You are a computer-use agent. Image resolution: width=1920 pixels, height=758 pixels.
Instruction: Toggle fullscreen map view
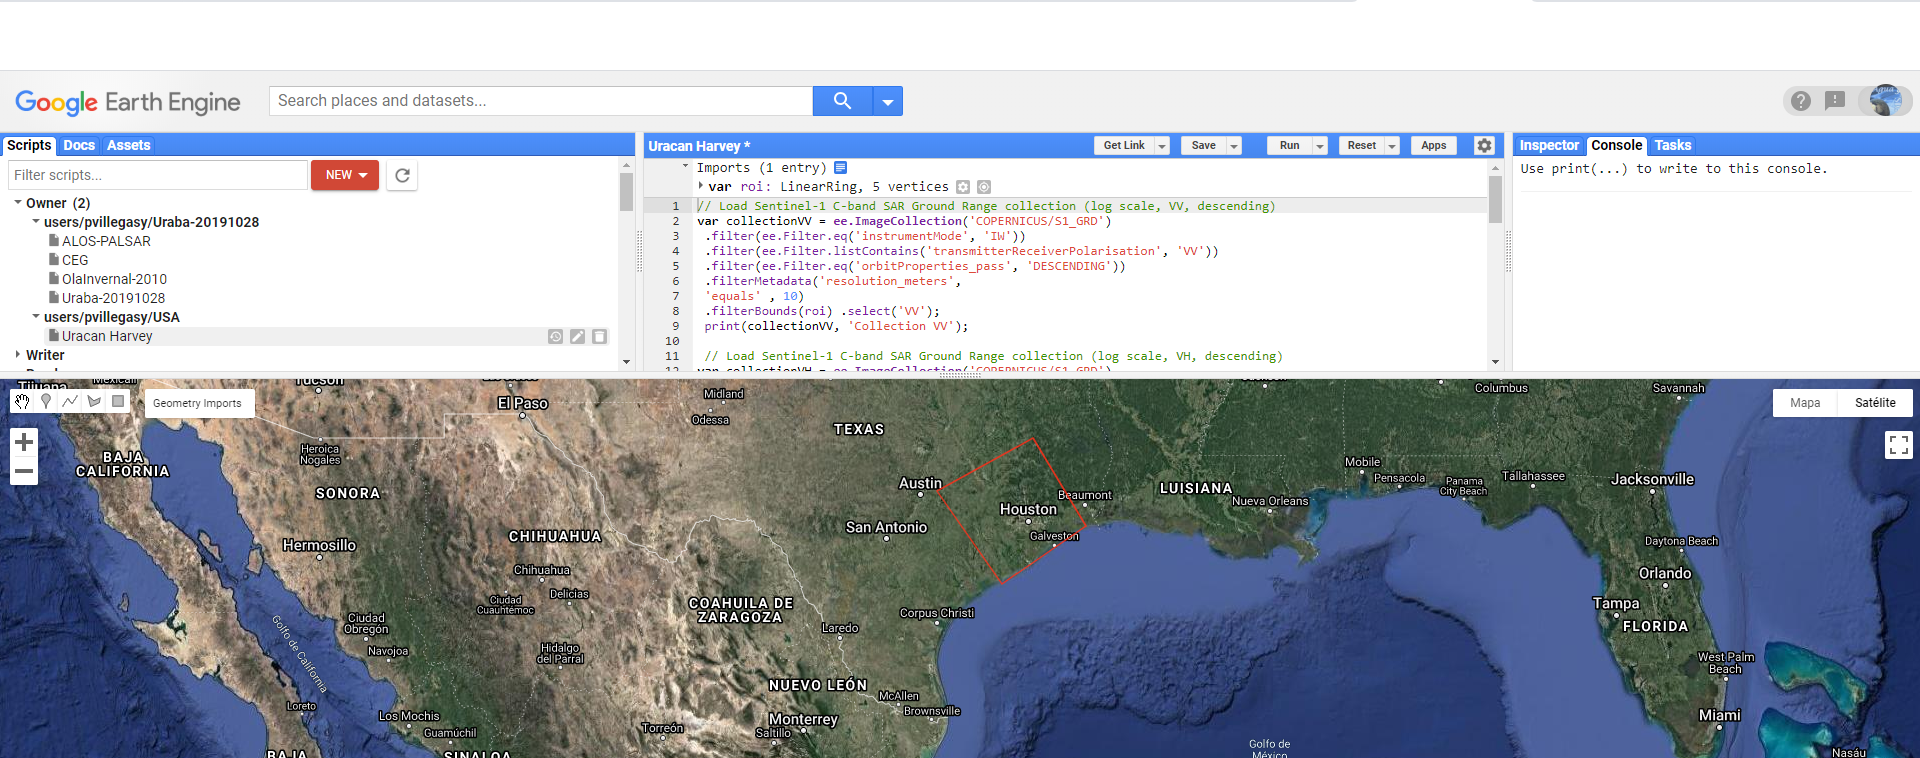click(x=1898, y=444)
